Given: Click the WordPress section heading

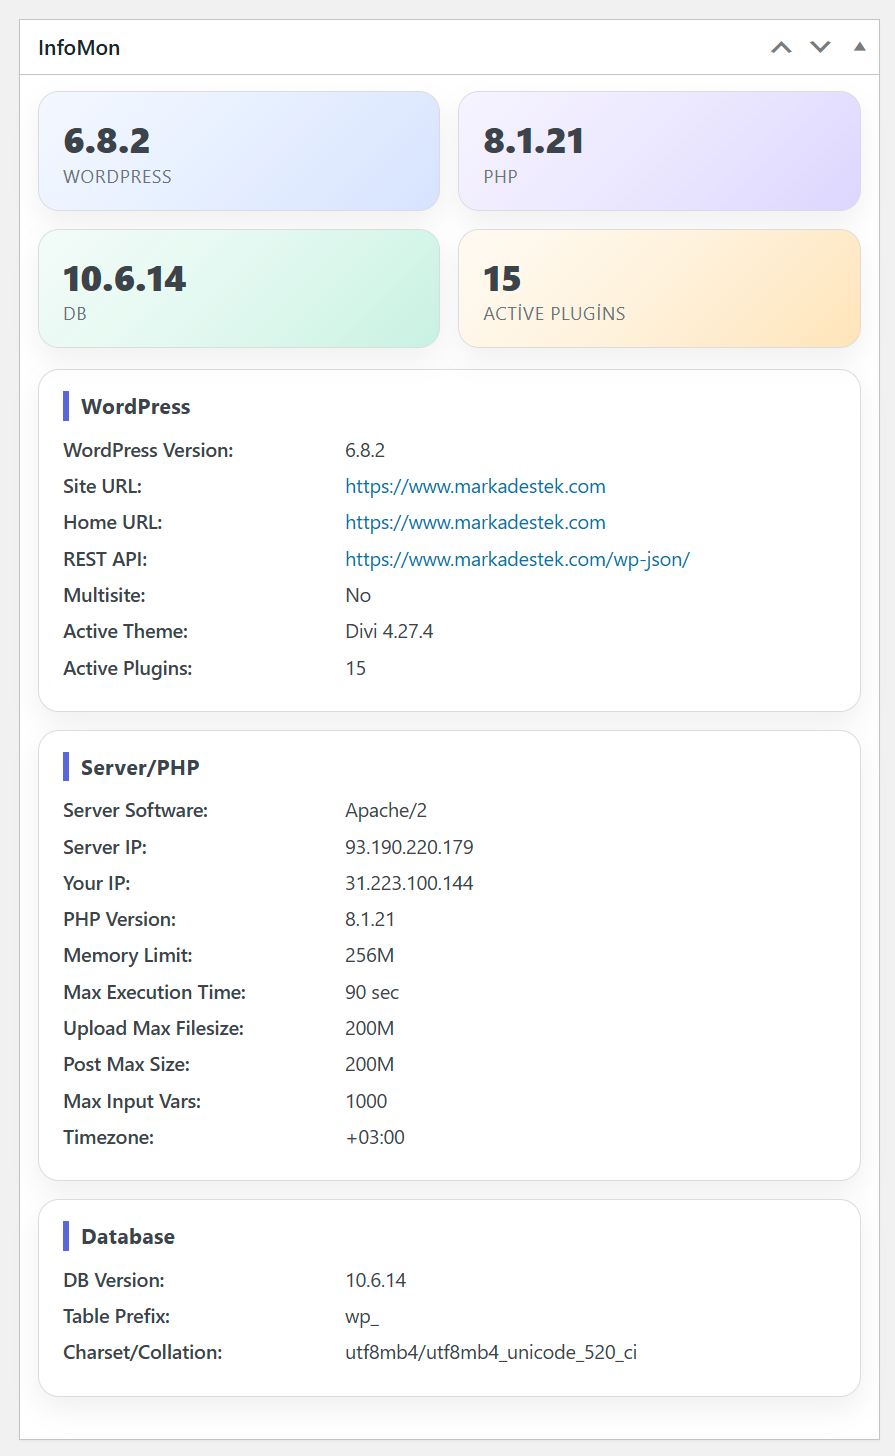Looking at the screenshot, I should point(135,407).
